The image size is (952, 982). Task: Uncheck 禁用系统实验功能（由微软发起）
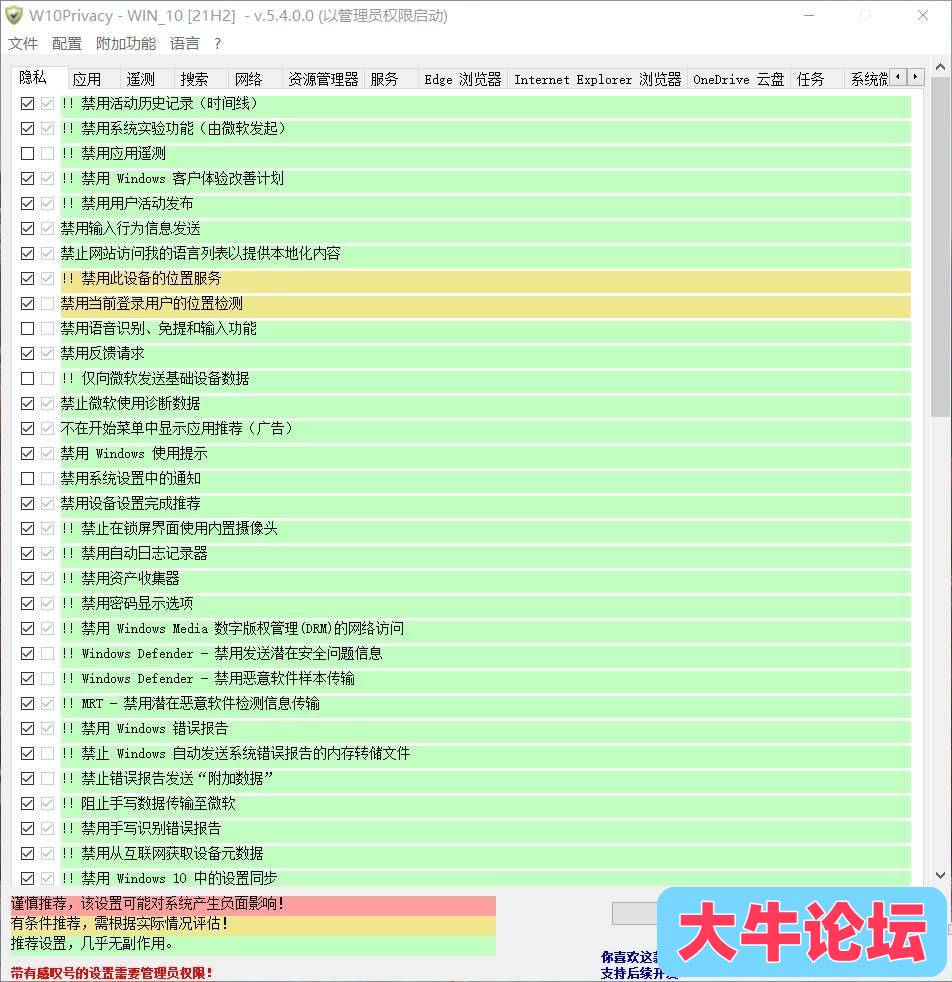point(28,128)
